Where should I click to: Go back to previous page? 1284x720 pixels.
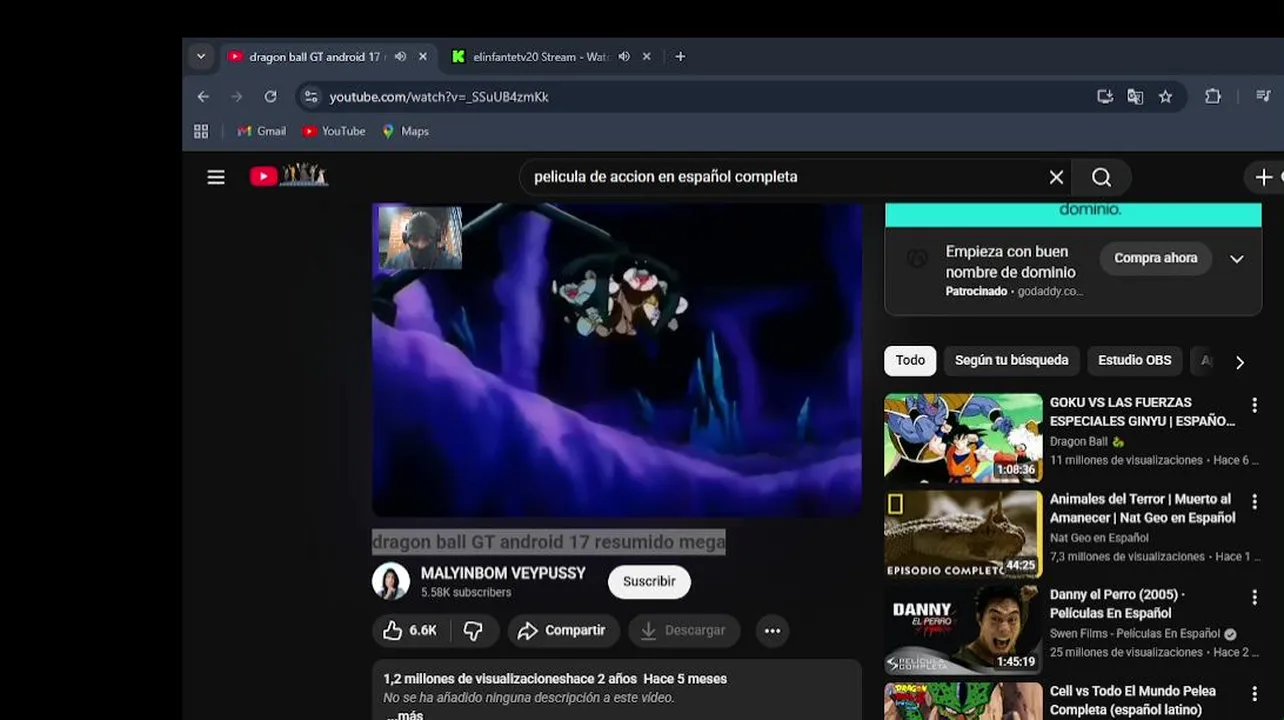(x=203, y=97)
